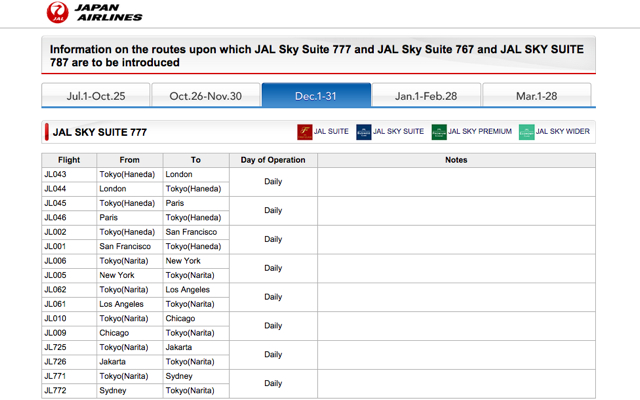Screen dimensions: 640x400
Task: Click the Notes column header
Action: 456,160
